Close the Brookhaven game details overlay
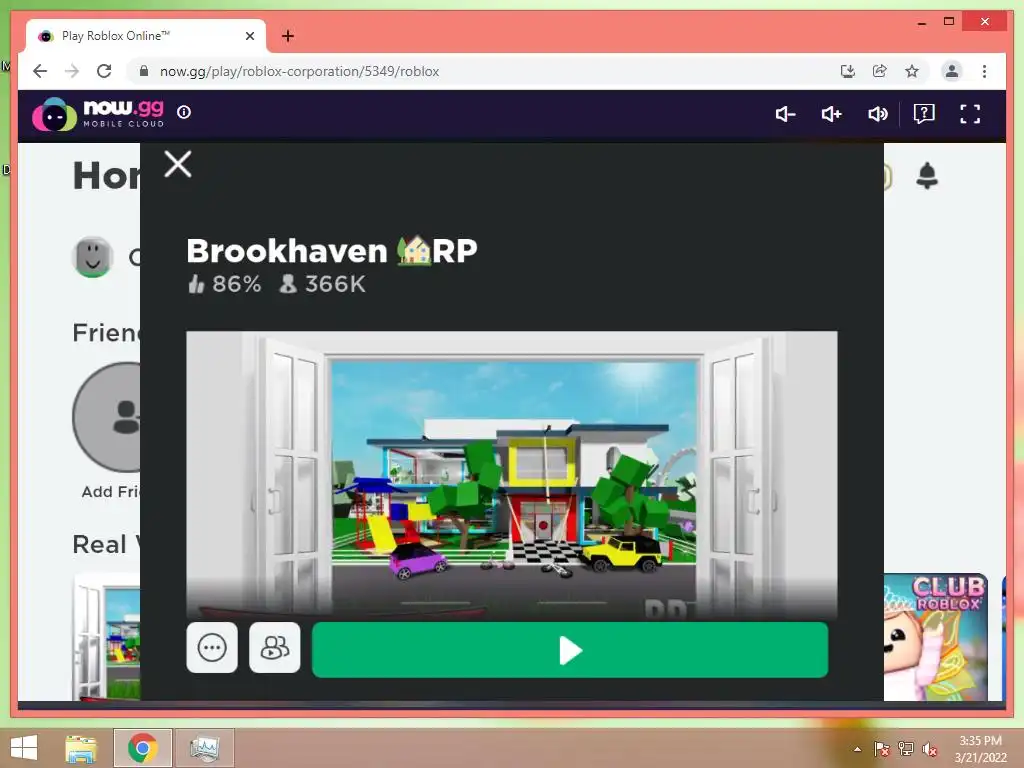The image size is (1024, 768). point(178,164)
